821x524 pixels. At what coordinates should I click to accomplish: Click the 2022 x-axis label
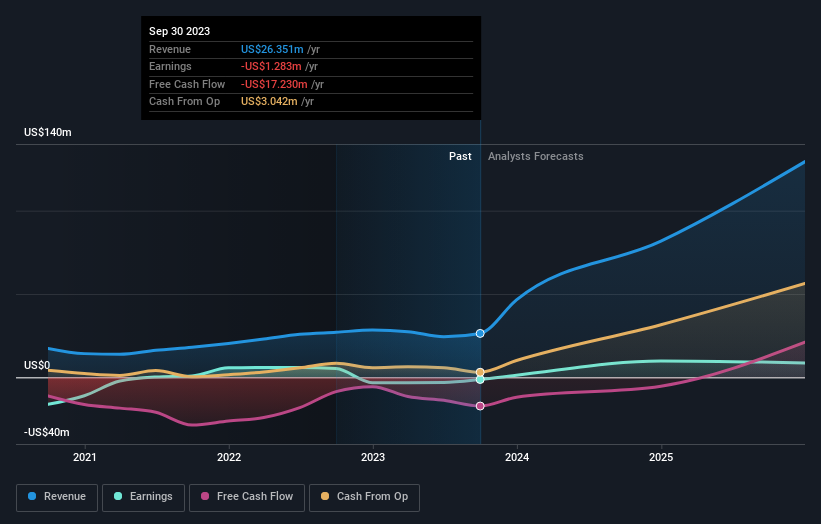pyautogui.click(x=229, y=457)
